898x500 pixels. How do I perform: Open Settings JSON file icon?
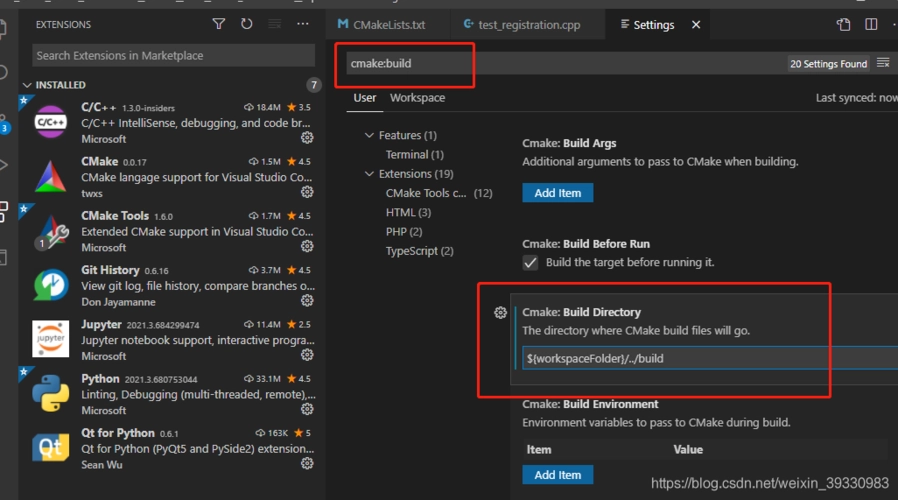(843, 25)
